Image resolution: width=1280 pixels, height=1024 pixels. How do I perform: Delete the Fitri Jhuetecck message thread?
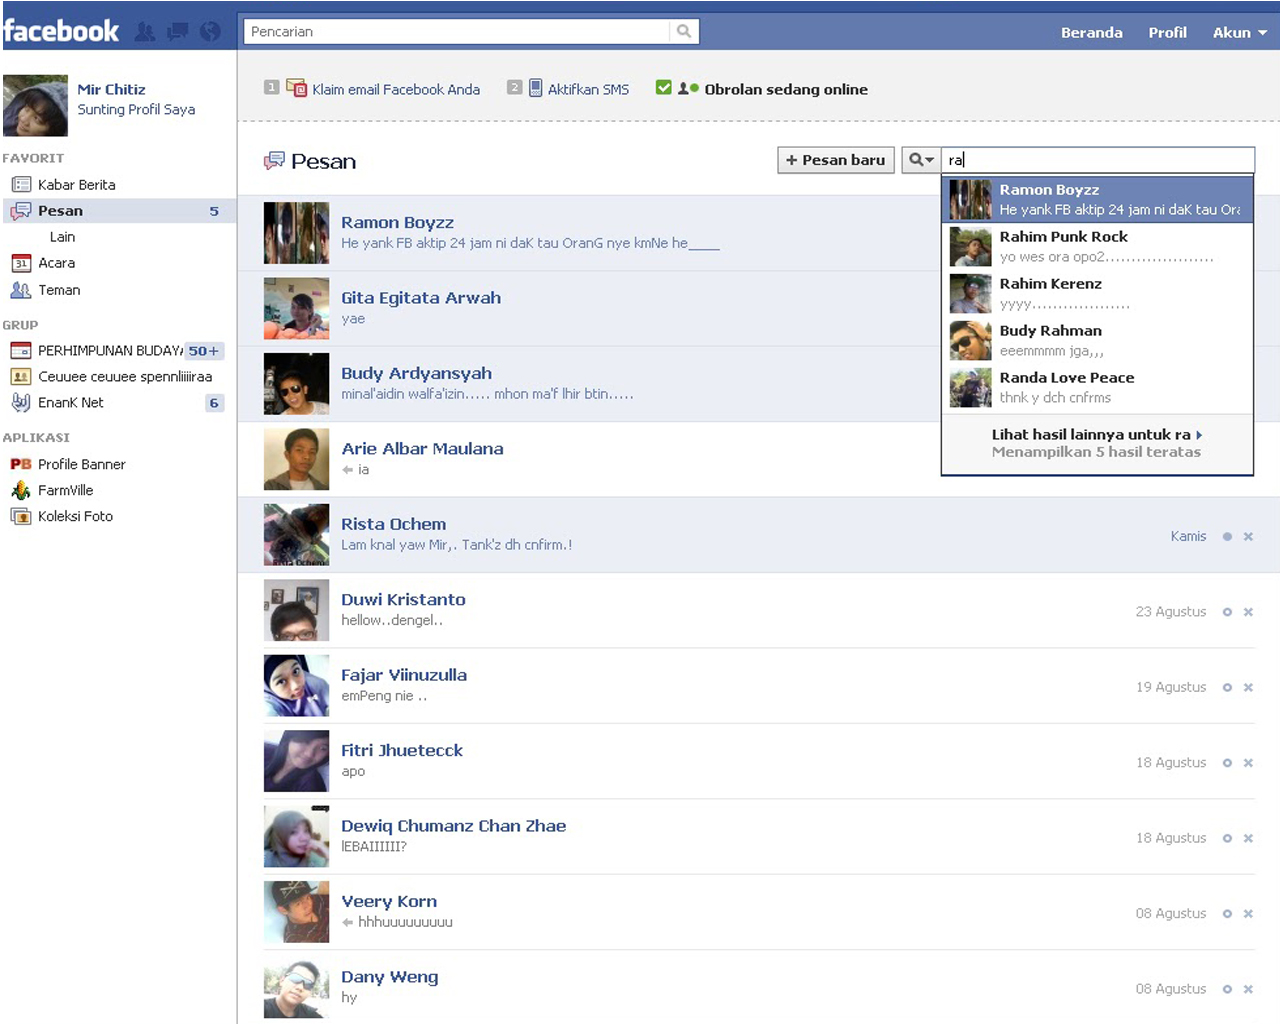click(1248, 763)
